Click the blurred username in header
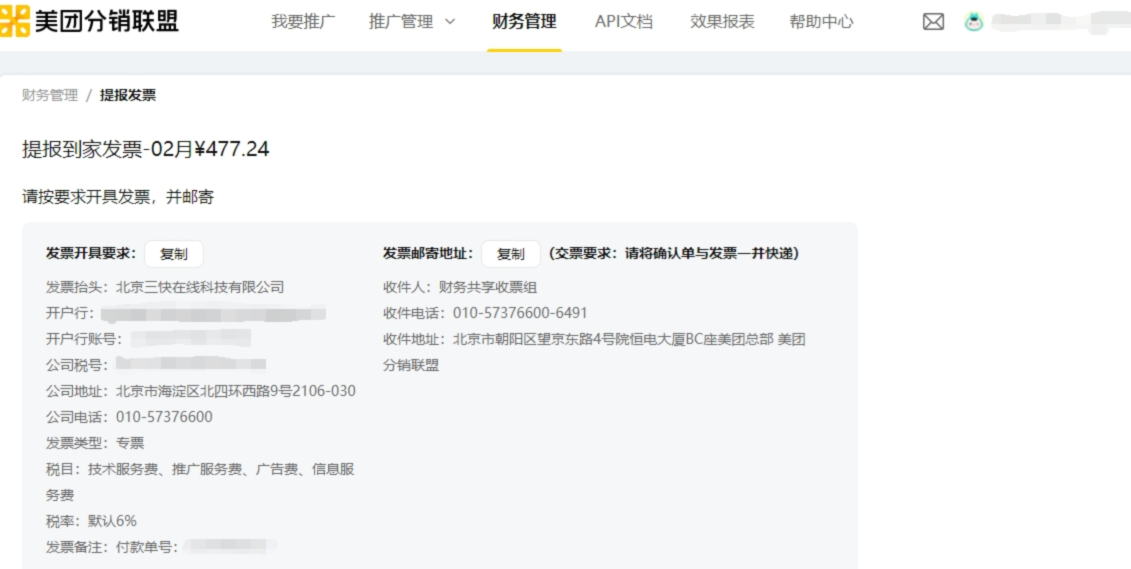The height and width of the screenshot is (569, 1131). pos(1060,22)
